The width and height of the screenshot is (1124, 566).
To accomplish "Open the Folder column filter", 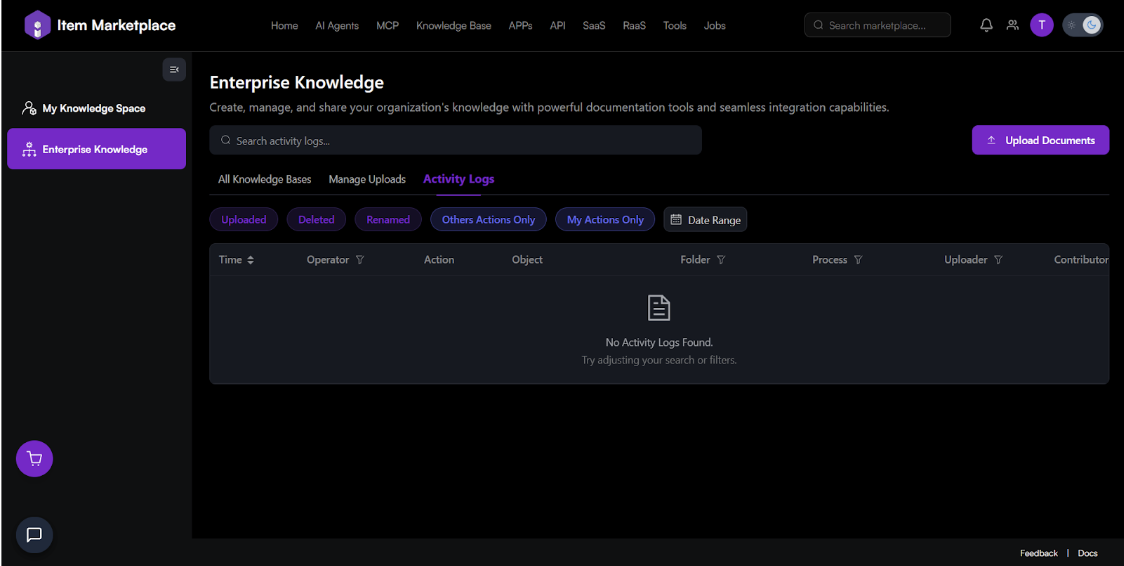I will click(721, 260).
